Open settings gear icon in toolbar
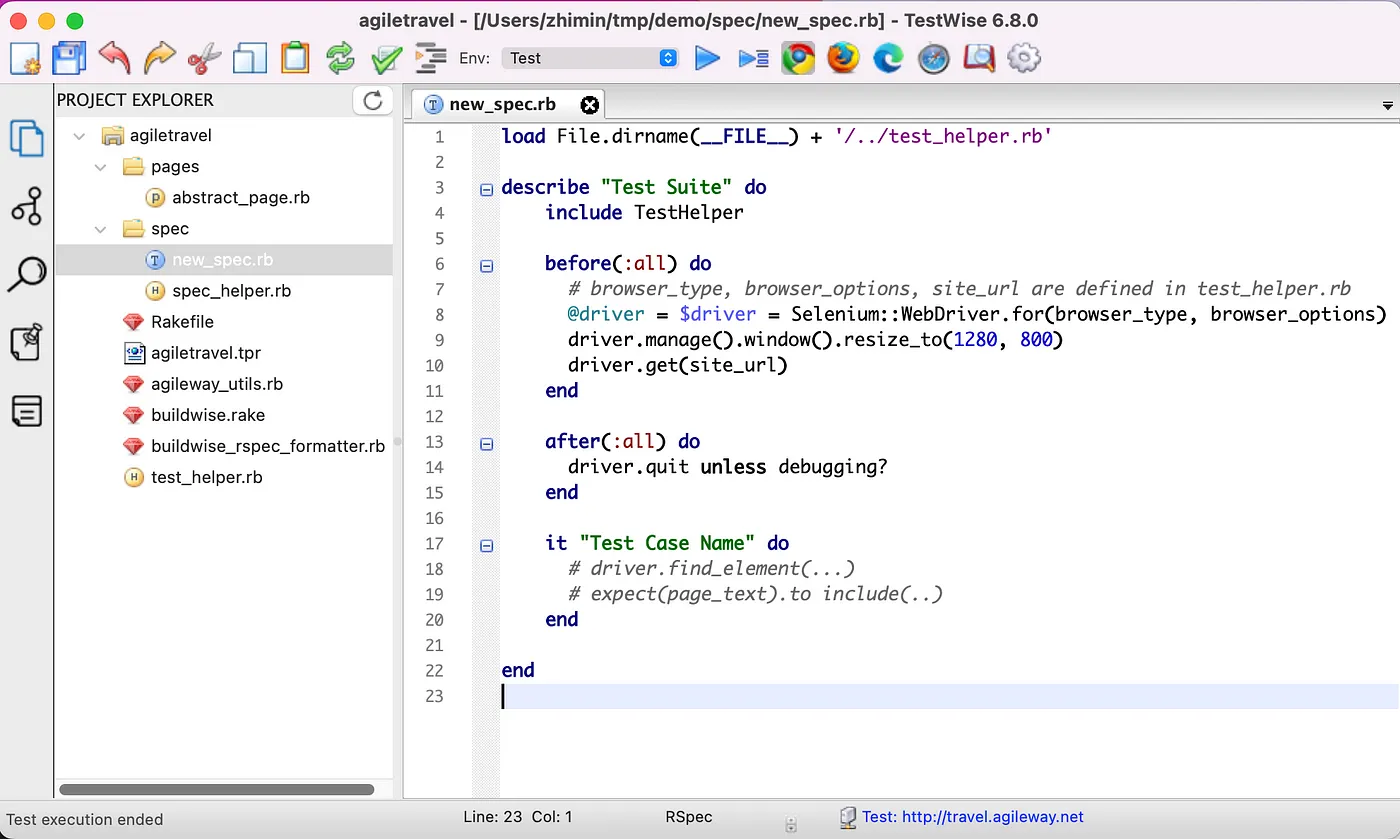 (1024, 58)
